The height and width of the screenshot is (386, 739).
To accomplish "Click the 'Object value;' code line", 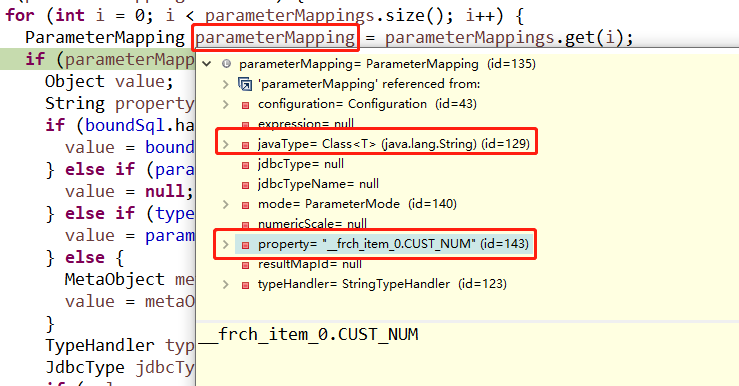I will coord(109,82).
